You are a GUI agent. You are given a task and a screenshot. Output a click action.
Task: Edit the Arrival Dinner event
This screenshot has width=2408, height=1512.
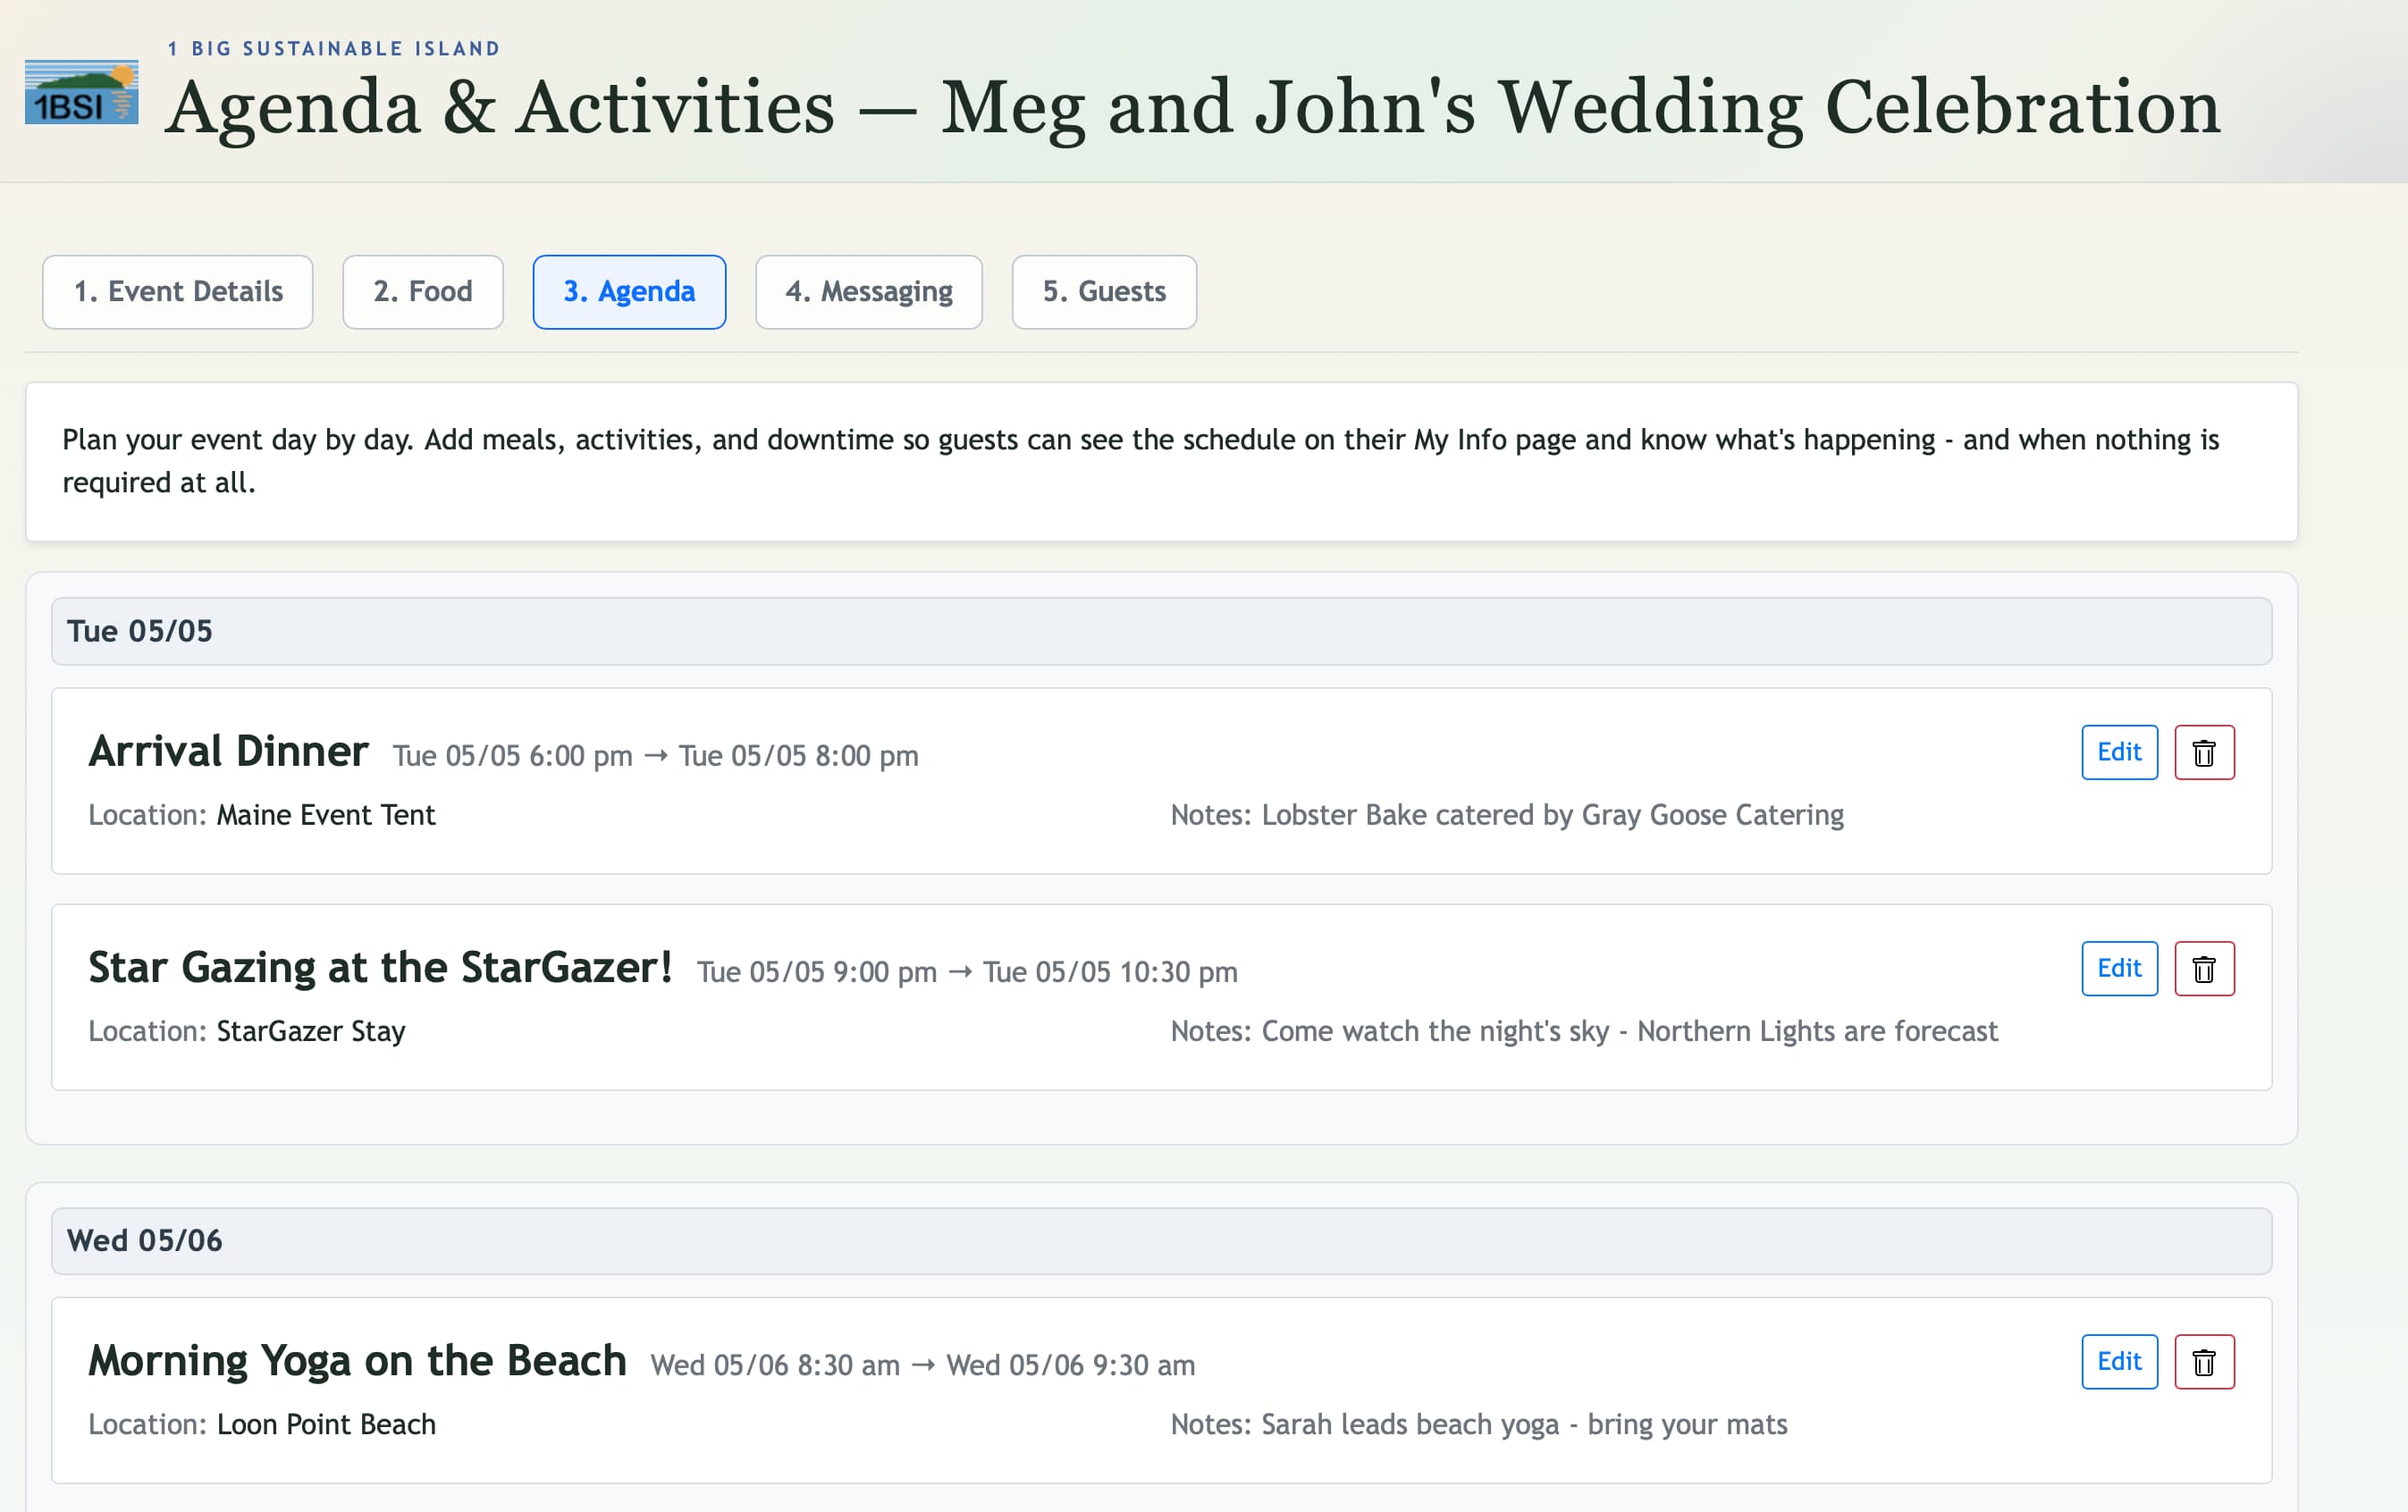(x=2119, y=752)
